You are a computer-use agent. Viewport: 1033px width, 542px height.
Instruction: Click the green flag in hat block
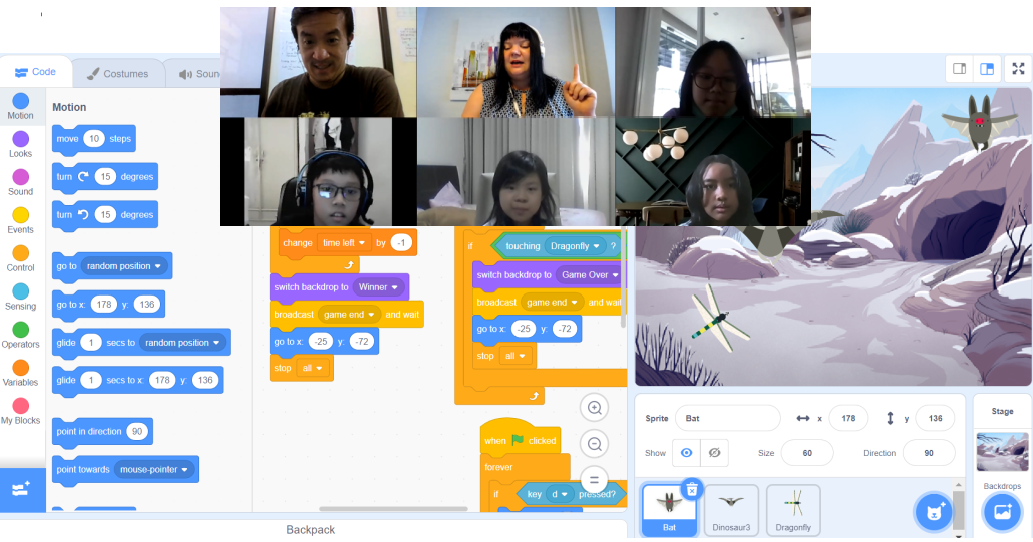click(518, 440)
